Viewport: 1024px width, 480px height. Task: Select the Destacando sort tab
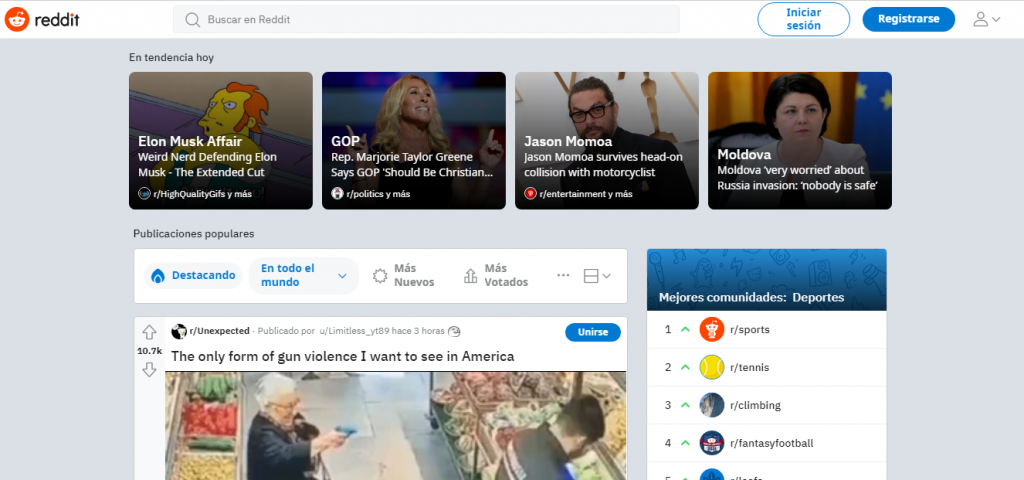(x=193, y=276)
